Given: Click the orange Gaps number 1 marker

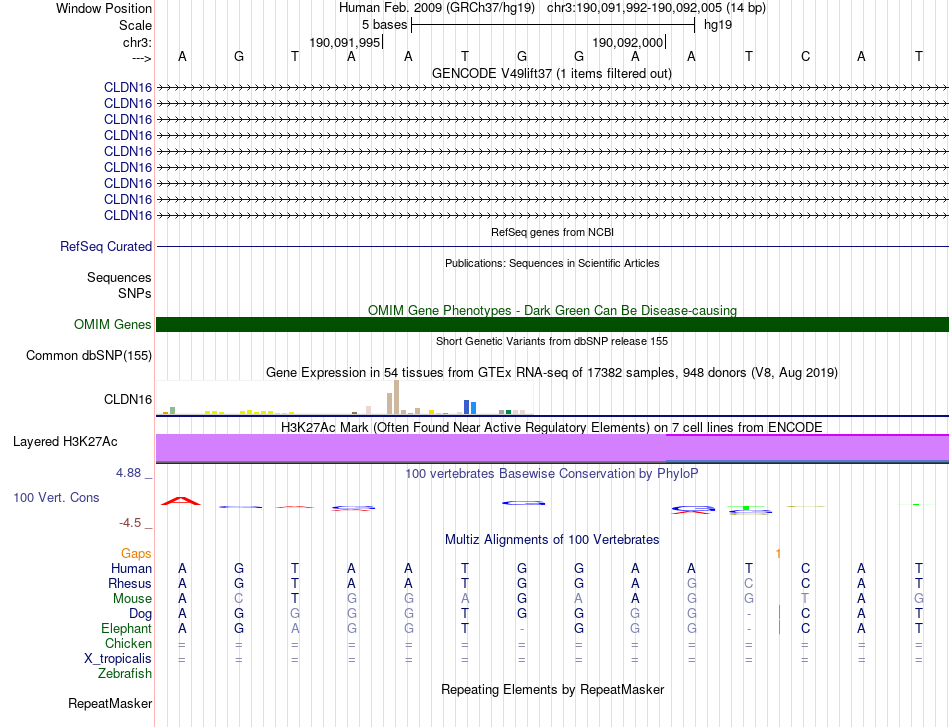Looking at the screenshot, I should [779, 553].
